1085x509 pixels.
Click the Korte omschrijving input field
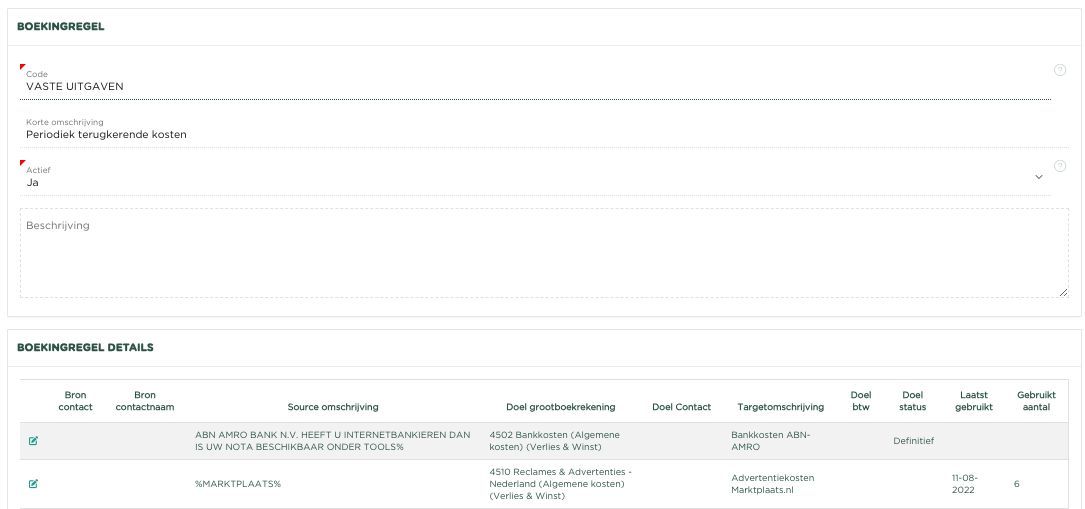(545, 130)
